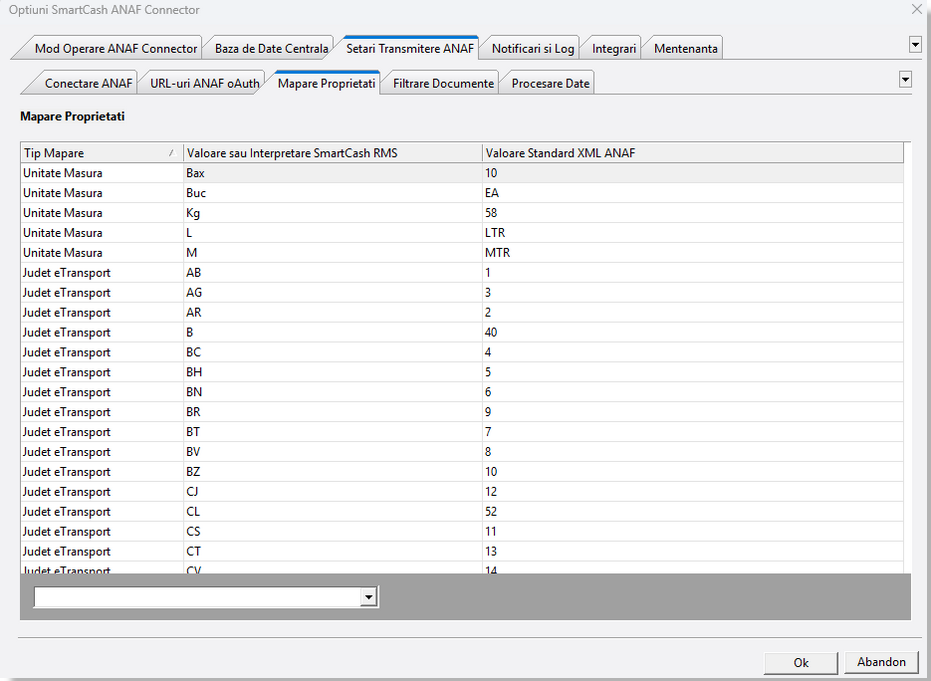This screenshot has width=931, height=681.
Task: Select the Unitate Masura cell in the M row
Action: coord(102,253)
